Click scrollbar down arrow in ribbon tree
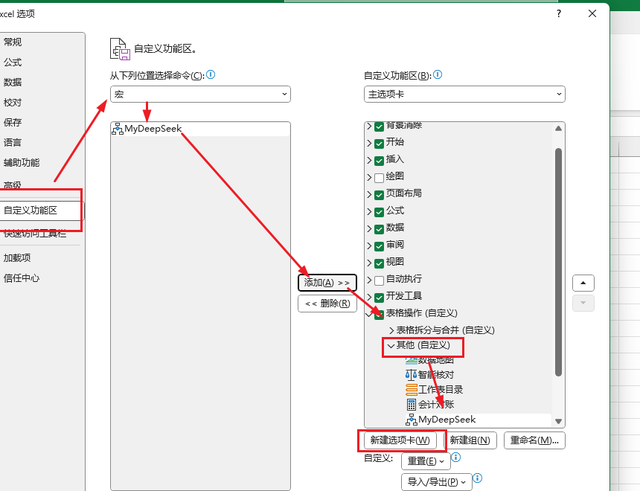This screenshot has height=491, width=640. (558, 421)
